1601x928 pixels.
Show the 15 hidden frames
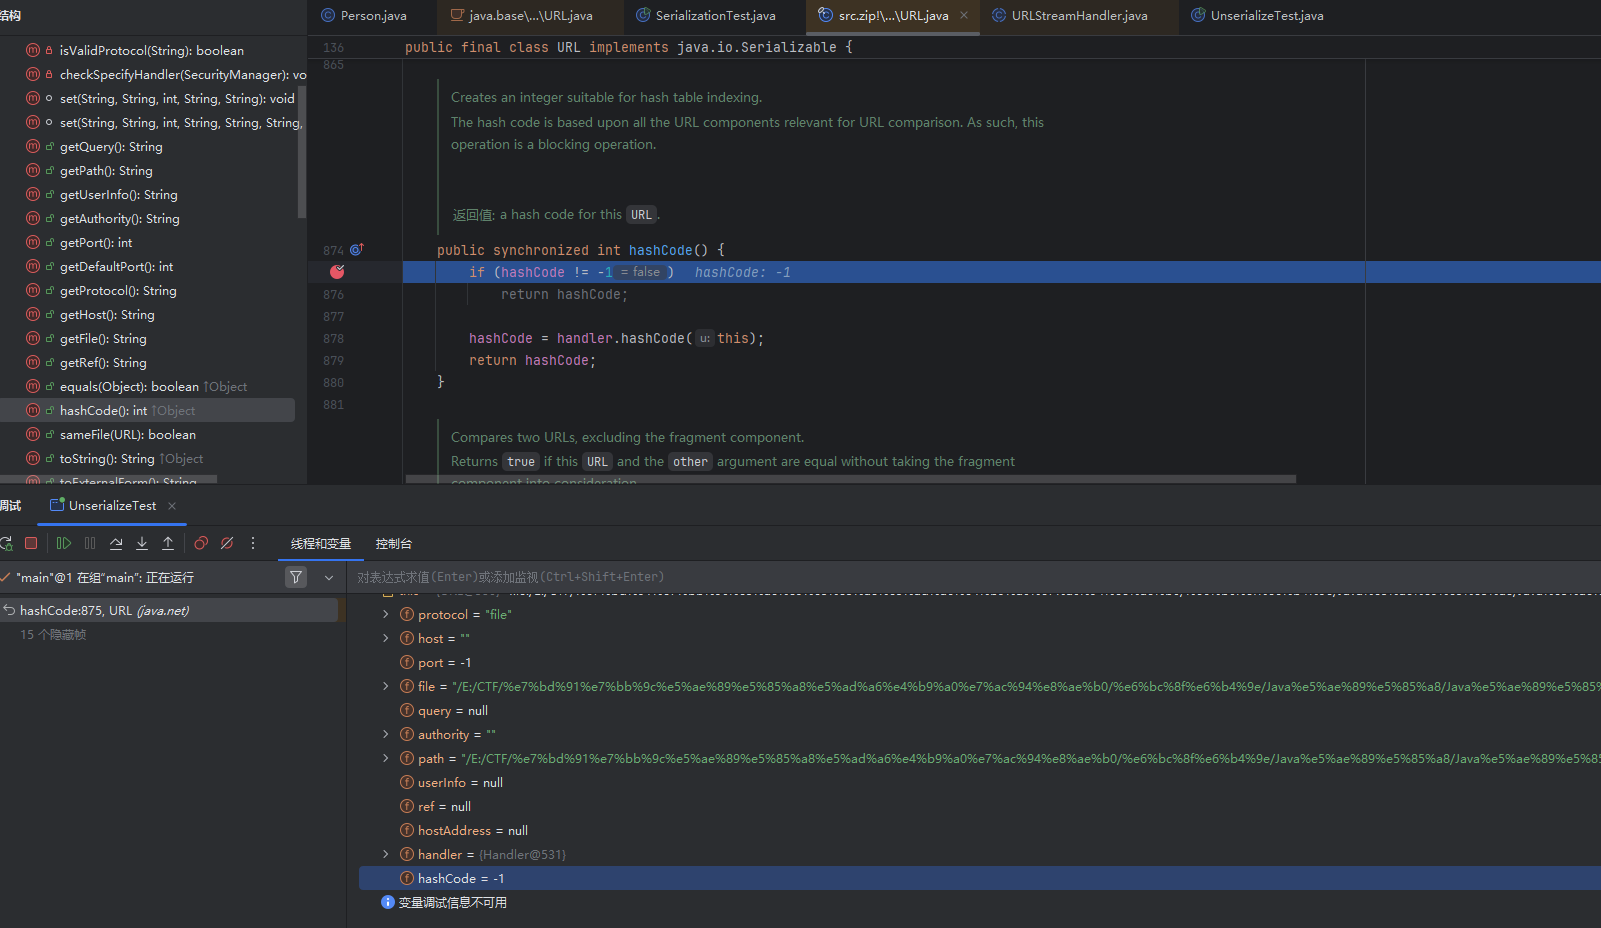click(53, 635)
